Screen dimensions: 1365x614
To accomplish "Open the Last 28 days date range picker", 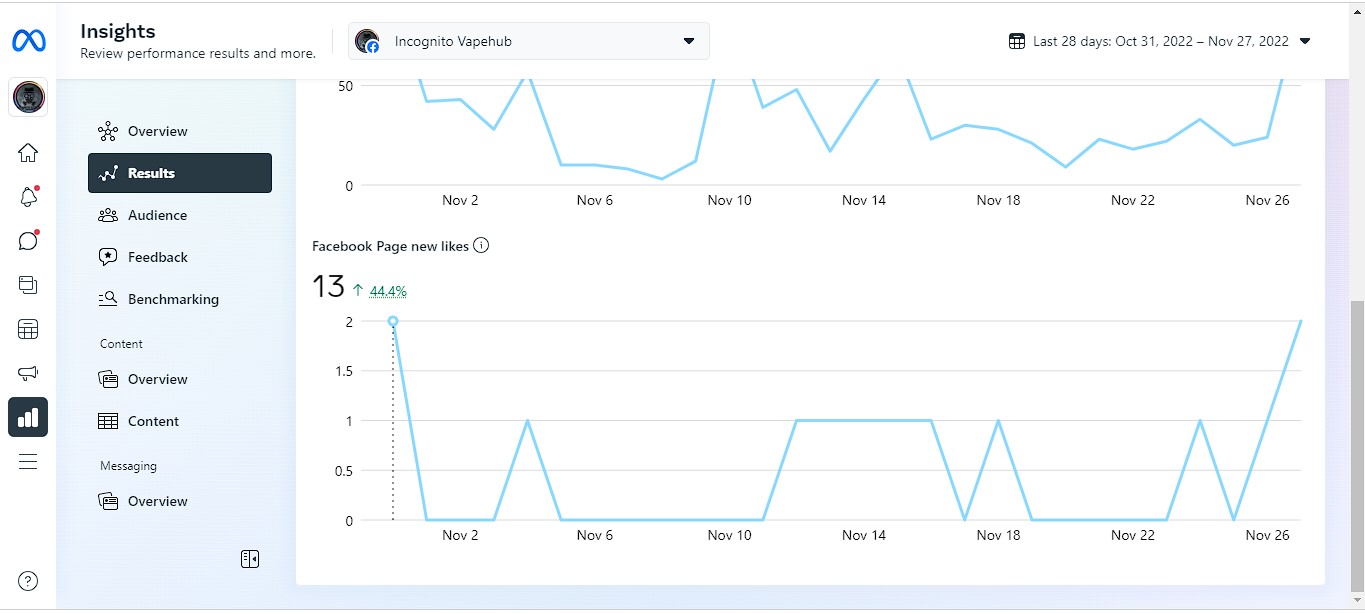I will coord(1160,41).
